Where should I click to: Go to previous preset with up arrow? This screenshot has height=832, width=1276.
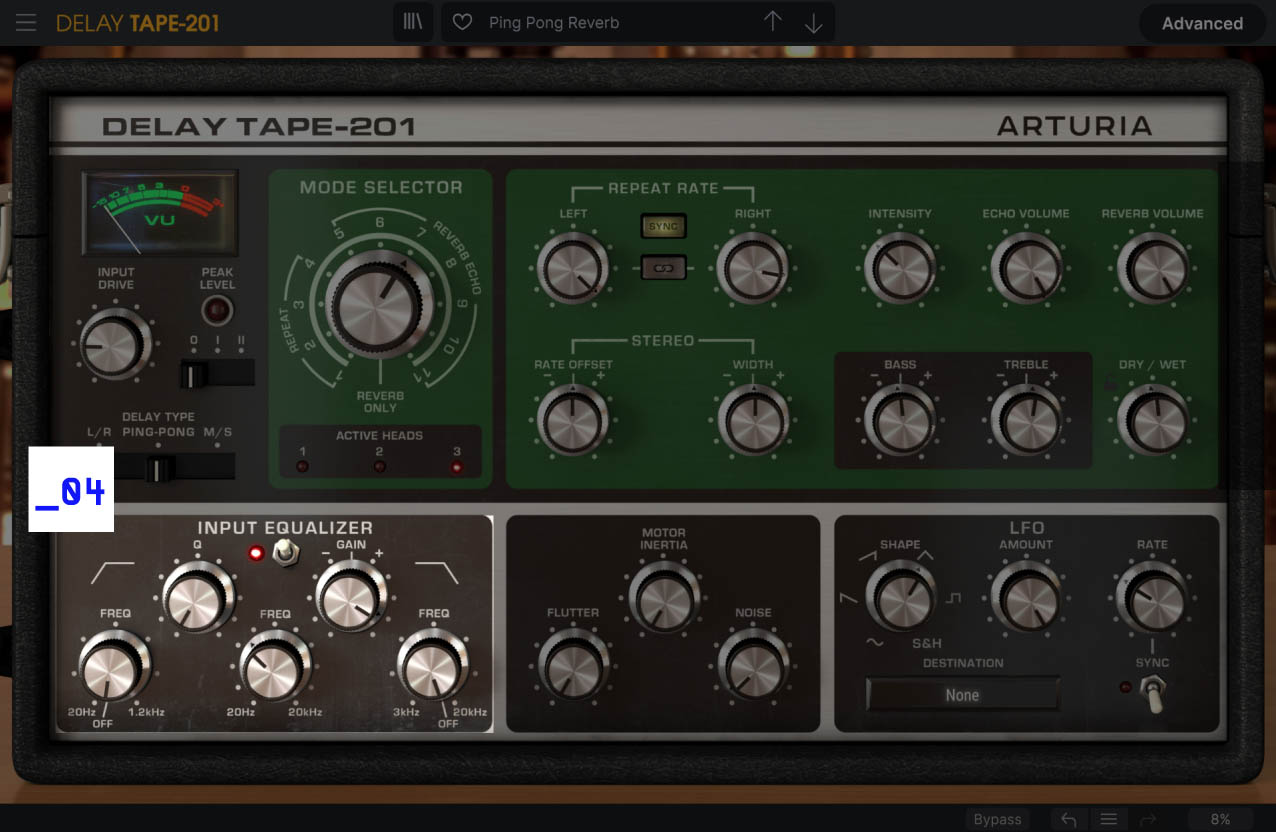point(773,22)
